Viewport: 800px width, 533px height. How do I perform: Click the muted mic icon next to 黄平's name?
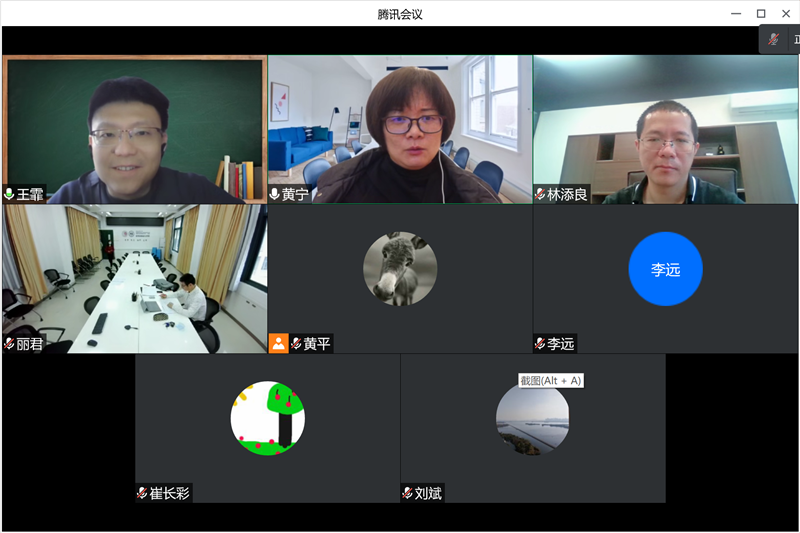tap(296, 343)
